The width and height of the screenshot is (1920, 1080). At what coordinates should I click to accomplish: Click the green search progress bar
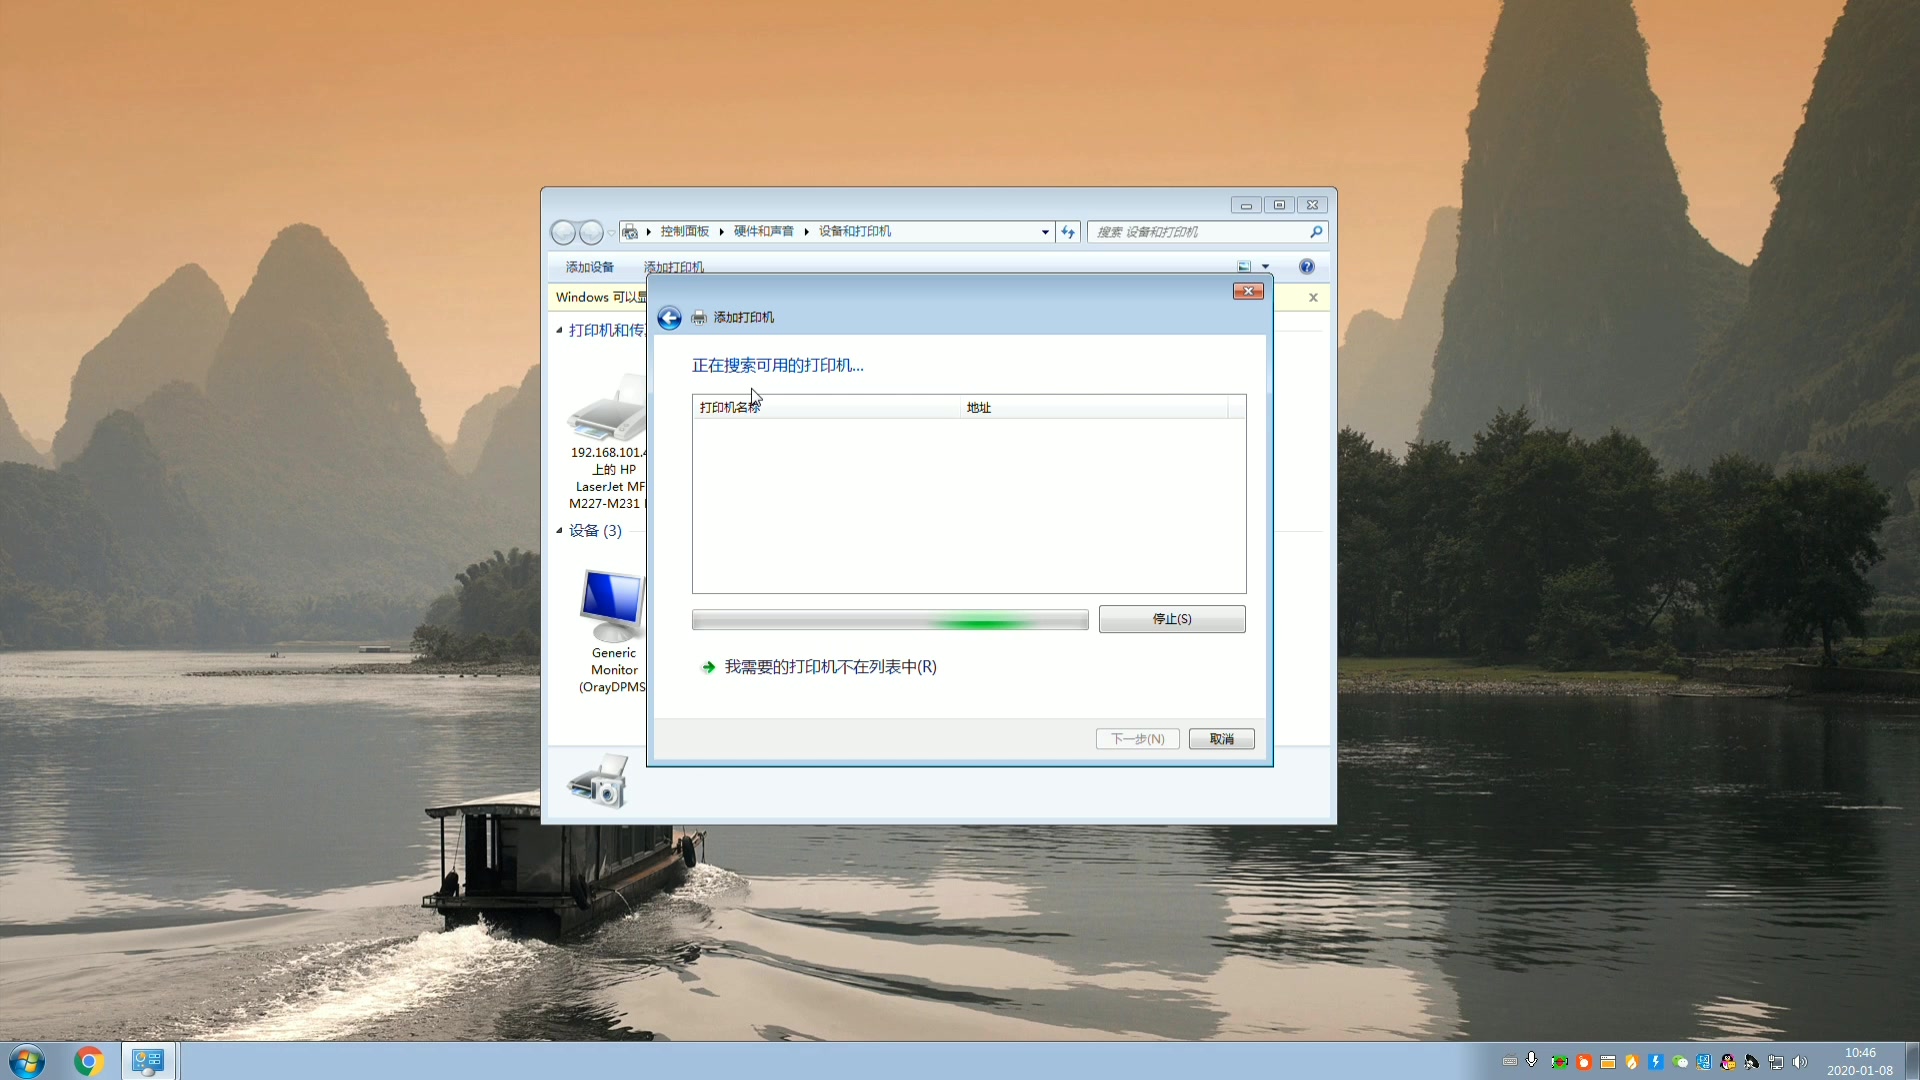click(x=889, y=620)
